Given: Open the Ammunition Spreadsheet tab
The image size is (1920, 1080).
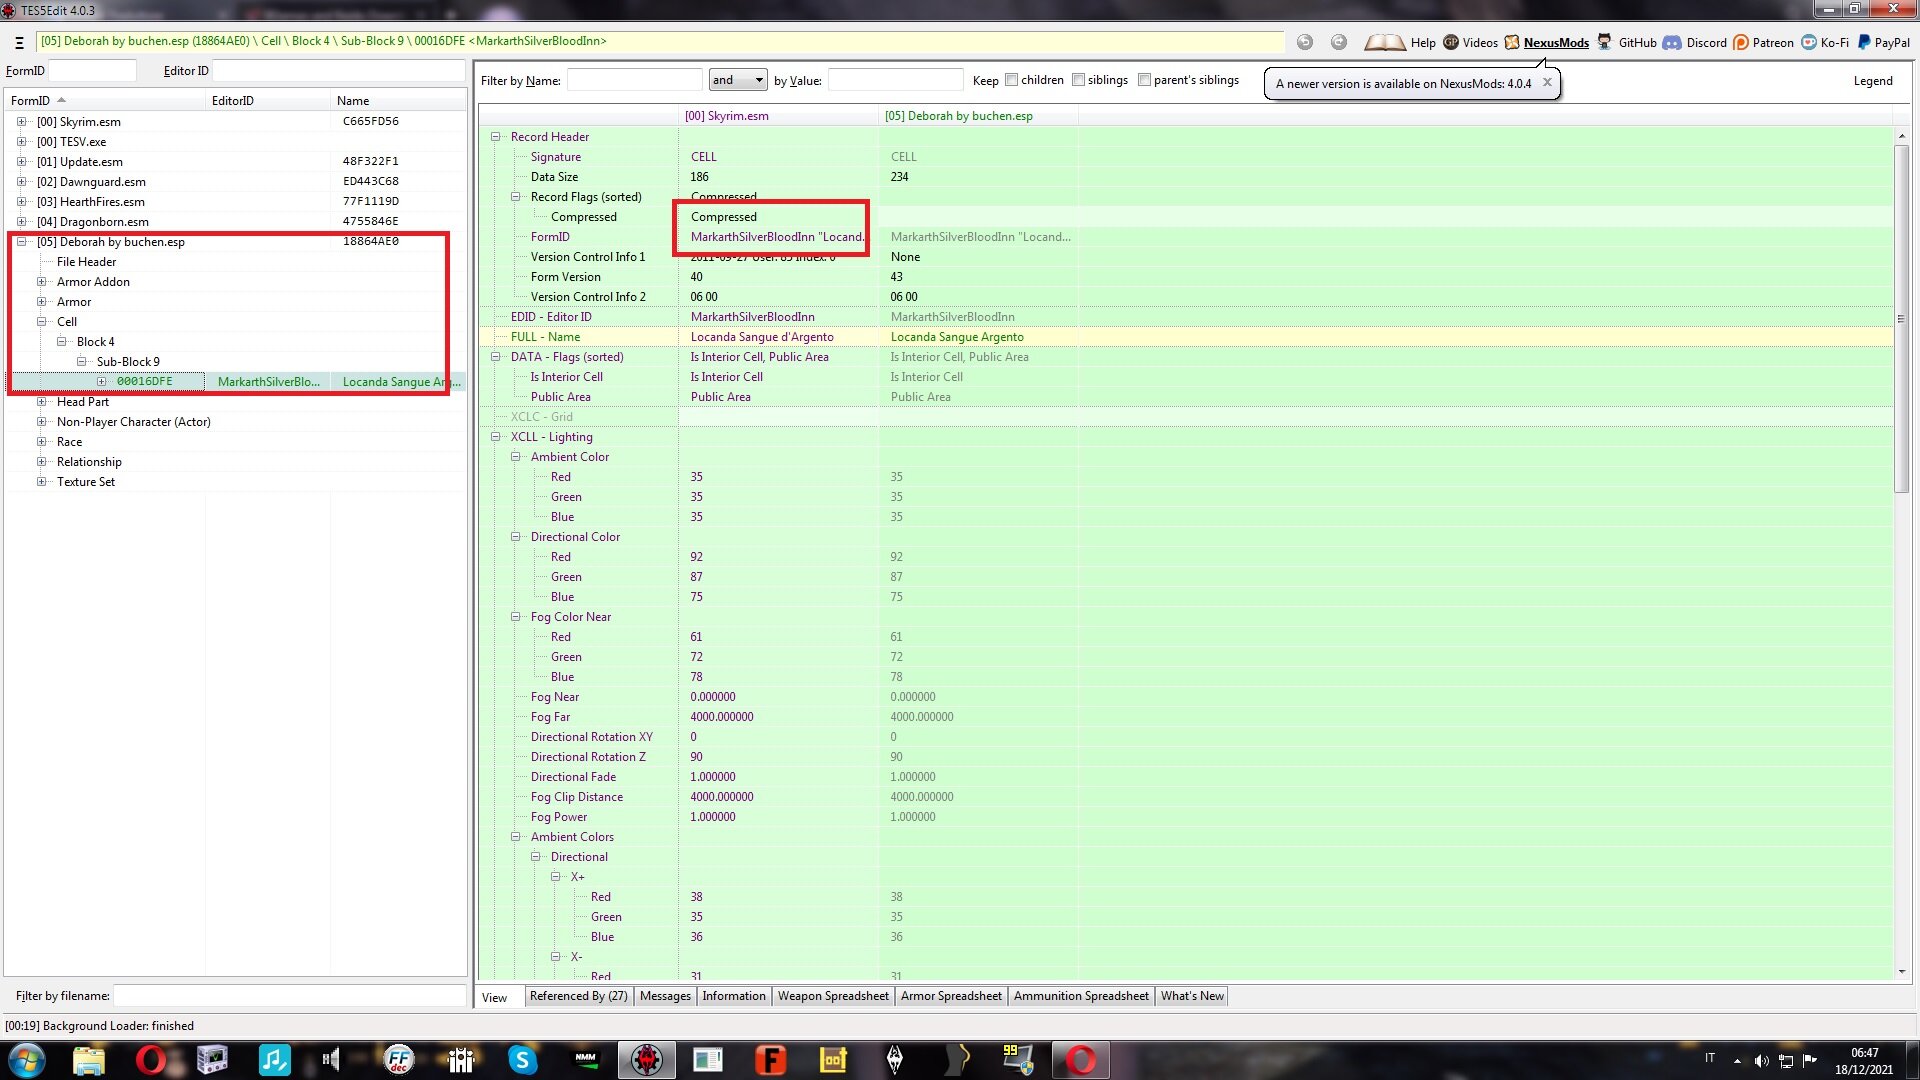Looking at the screenshot, I should pos(1081,996).
